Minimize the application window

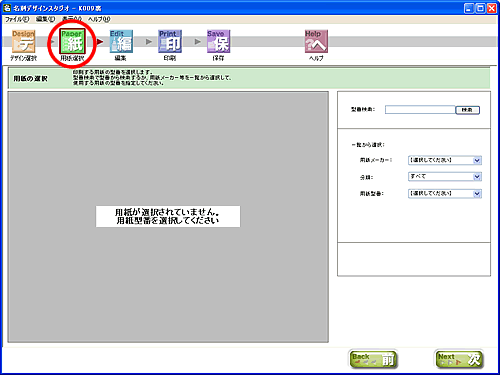pos(469,8)
